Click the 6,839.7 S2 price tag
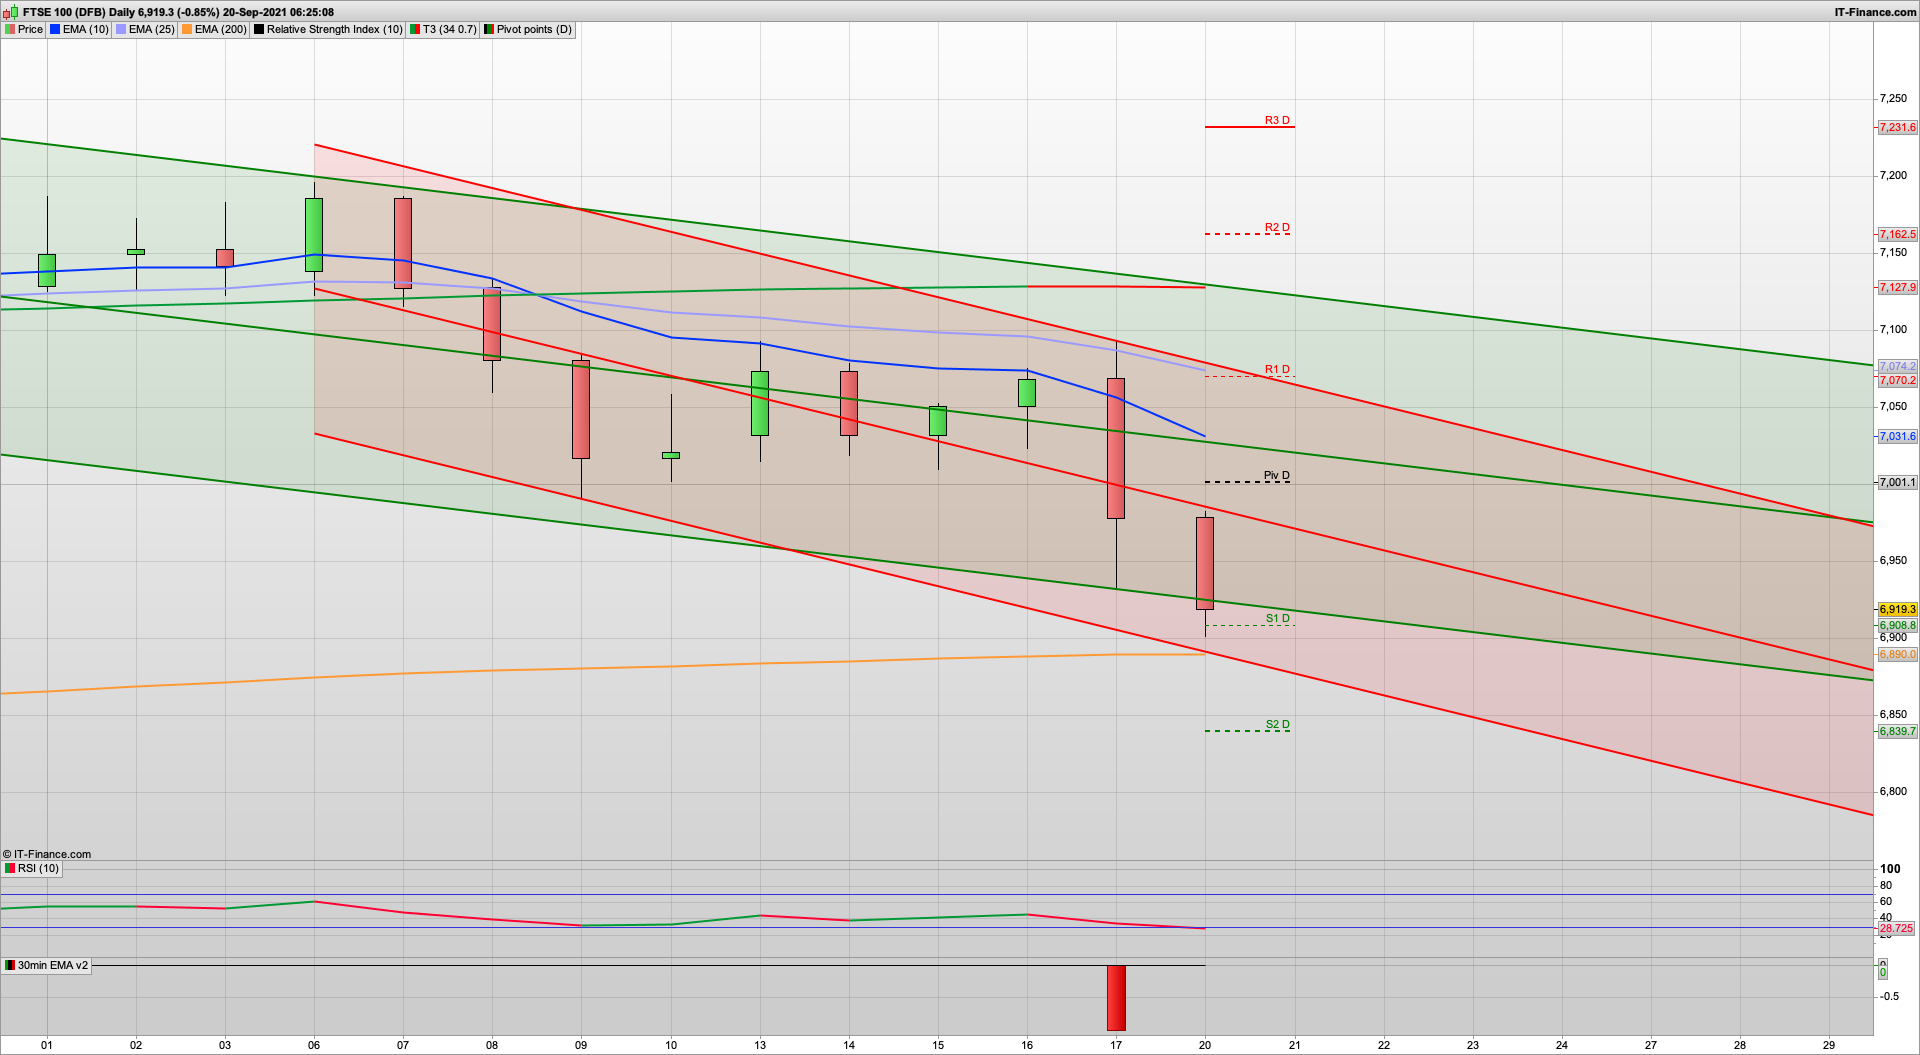Viewport: 1920px width, 1055px height. (1897, 732)
